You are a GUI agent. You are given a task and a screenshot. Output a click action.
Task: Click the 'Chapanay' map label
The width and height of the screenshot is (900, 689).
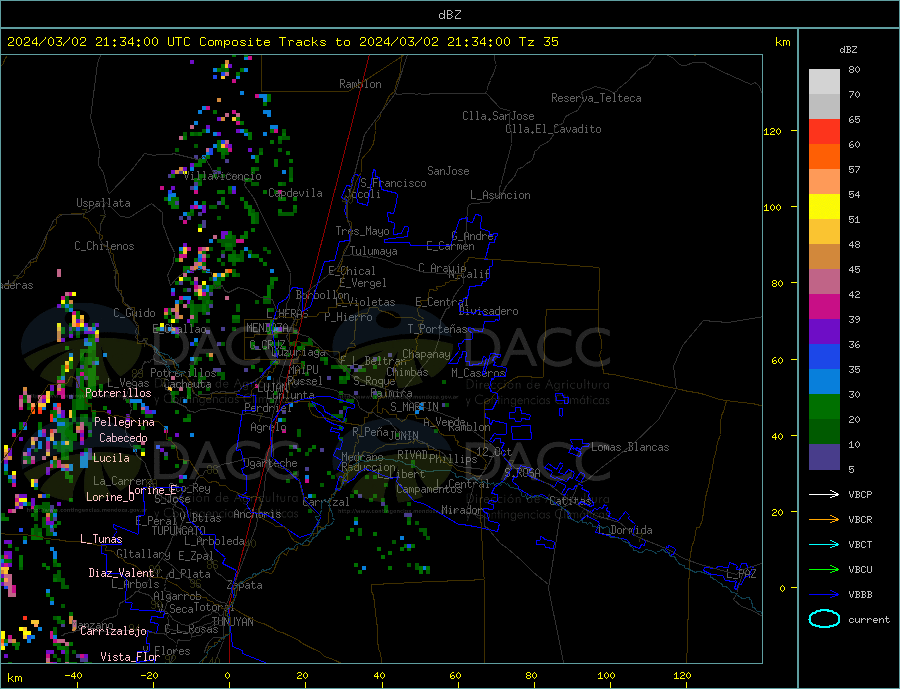tap(426, 354)
